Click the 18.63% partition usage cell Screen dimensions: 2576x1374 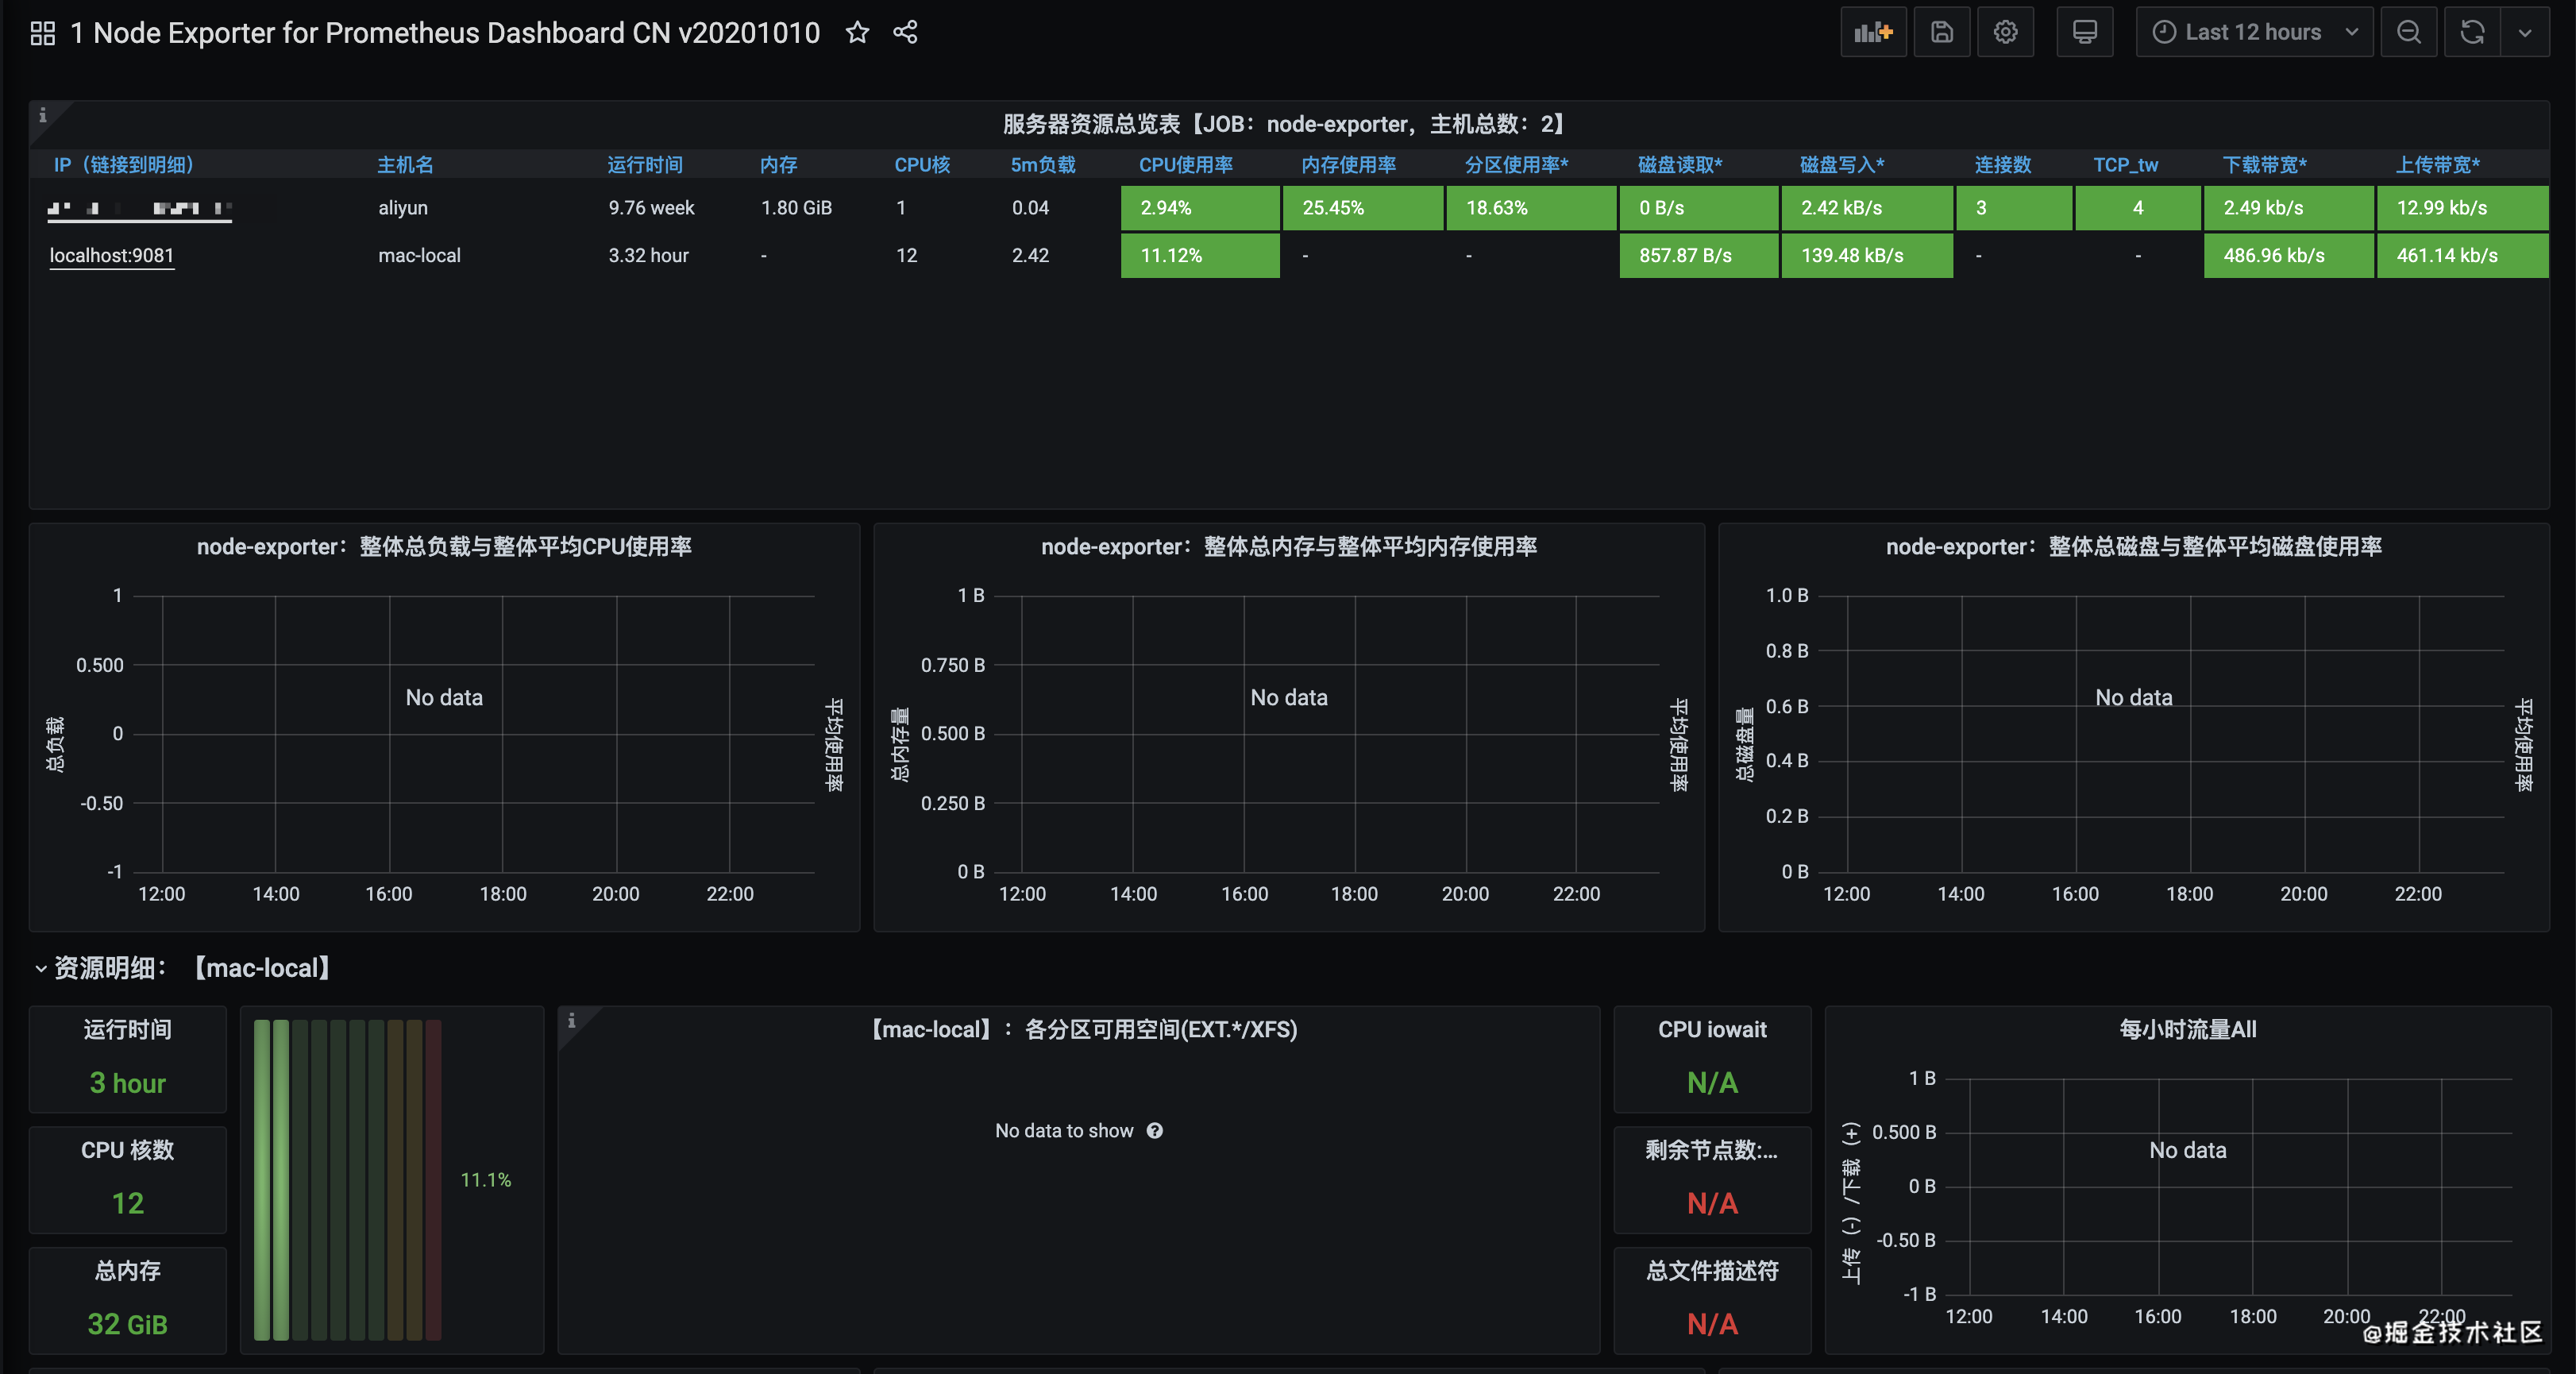1531,208
